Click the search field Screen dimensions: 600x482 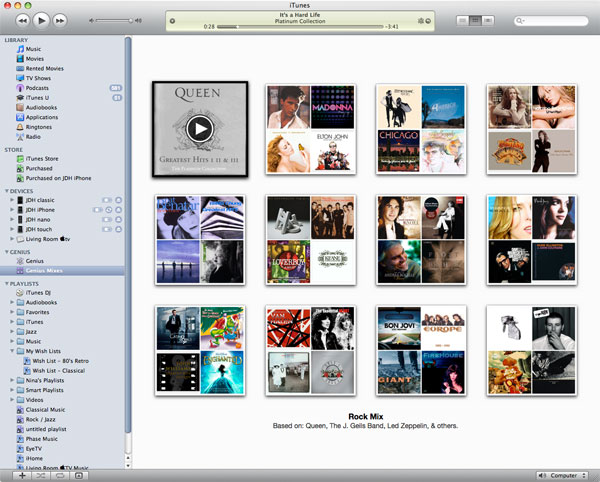pos(551,21)
